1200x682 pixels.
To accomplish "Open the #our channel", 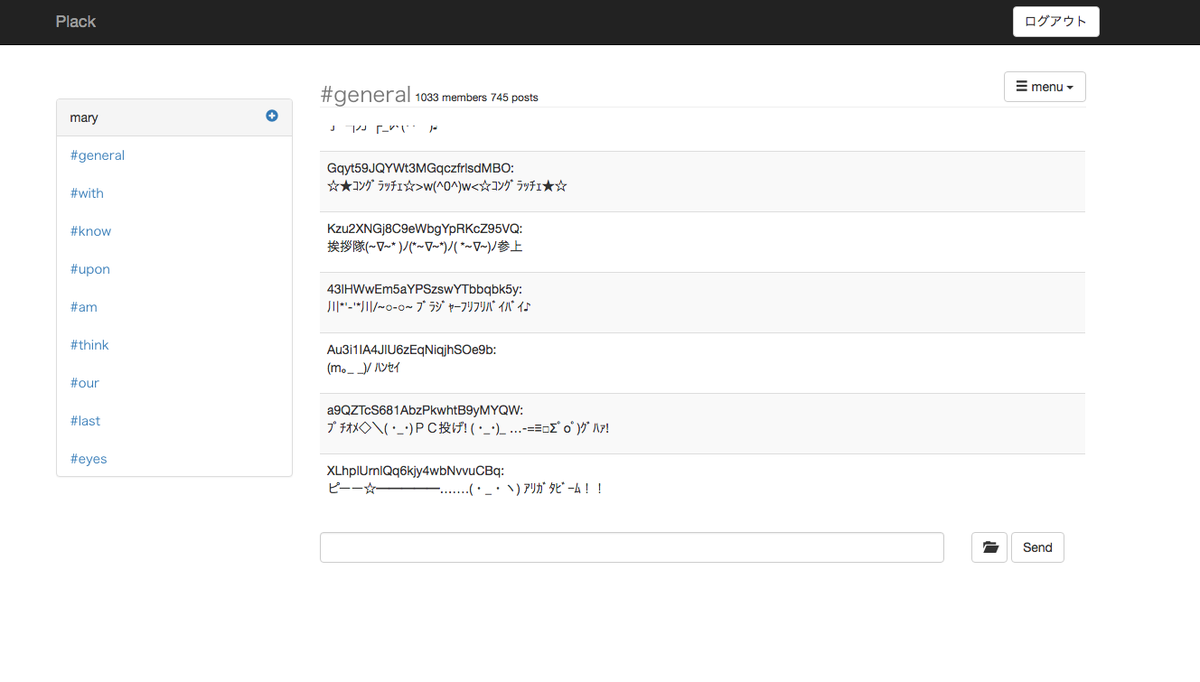I will coord(85,383).
